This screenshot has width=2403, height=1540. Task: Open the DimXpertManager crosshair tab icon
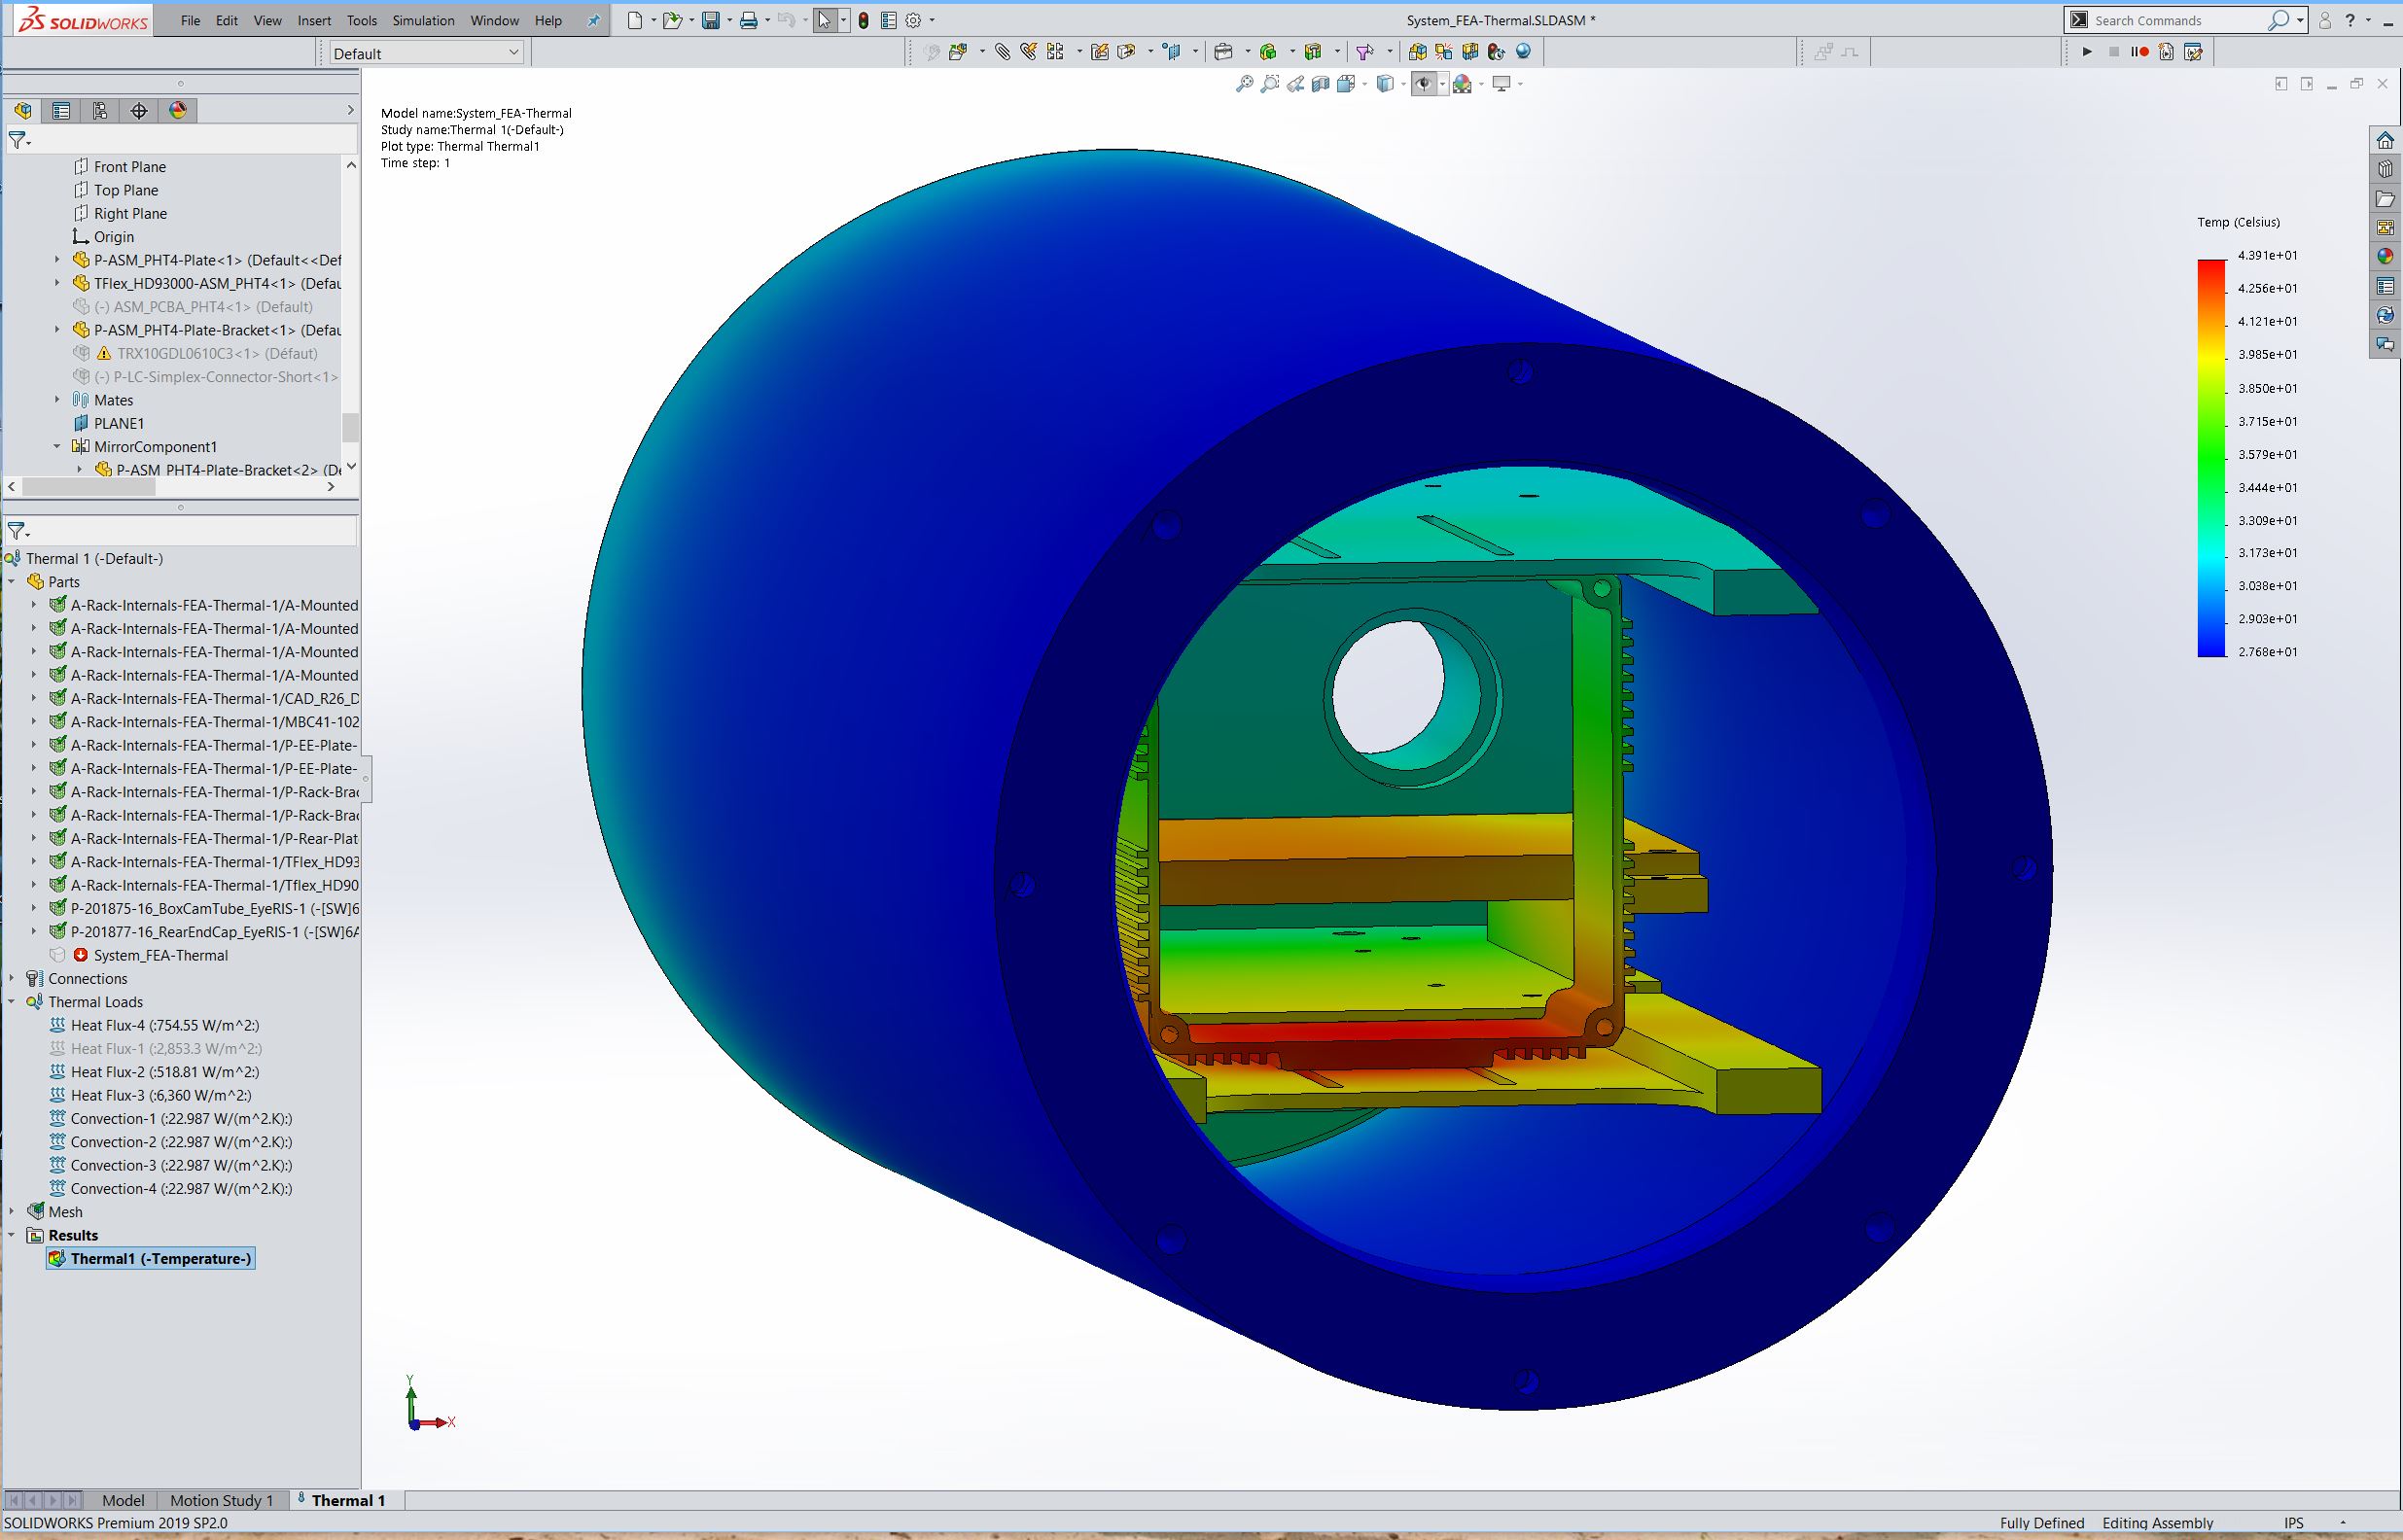[x=139, y=110]
